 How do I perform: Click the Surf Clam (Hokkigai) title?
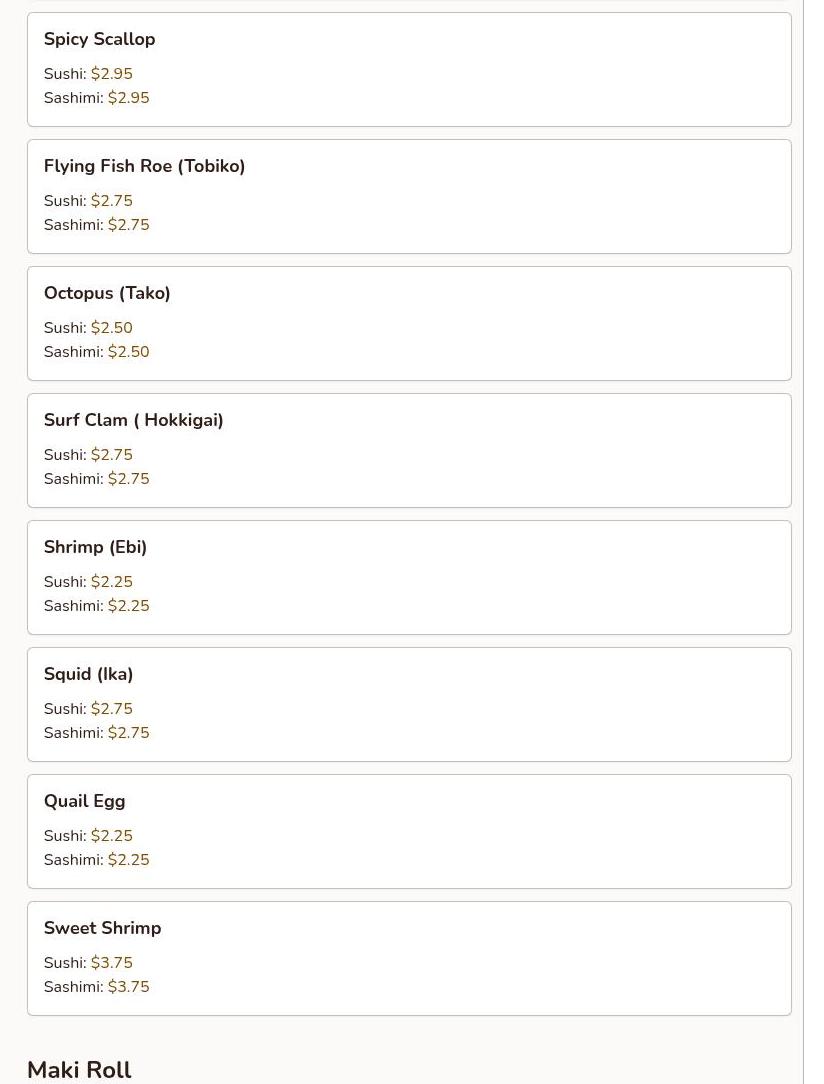[133, 420]
